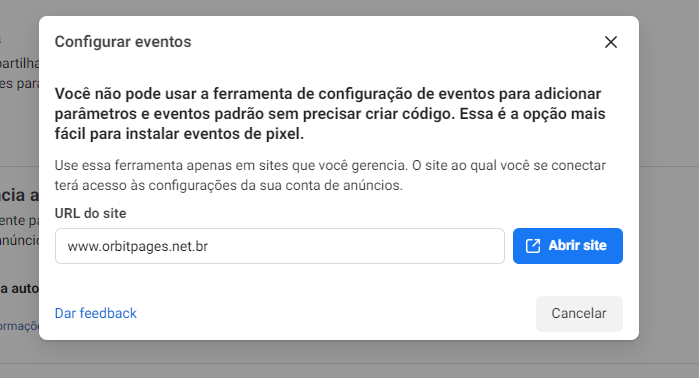Click the external-link icon inside Abrir site

coord(533,246)
